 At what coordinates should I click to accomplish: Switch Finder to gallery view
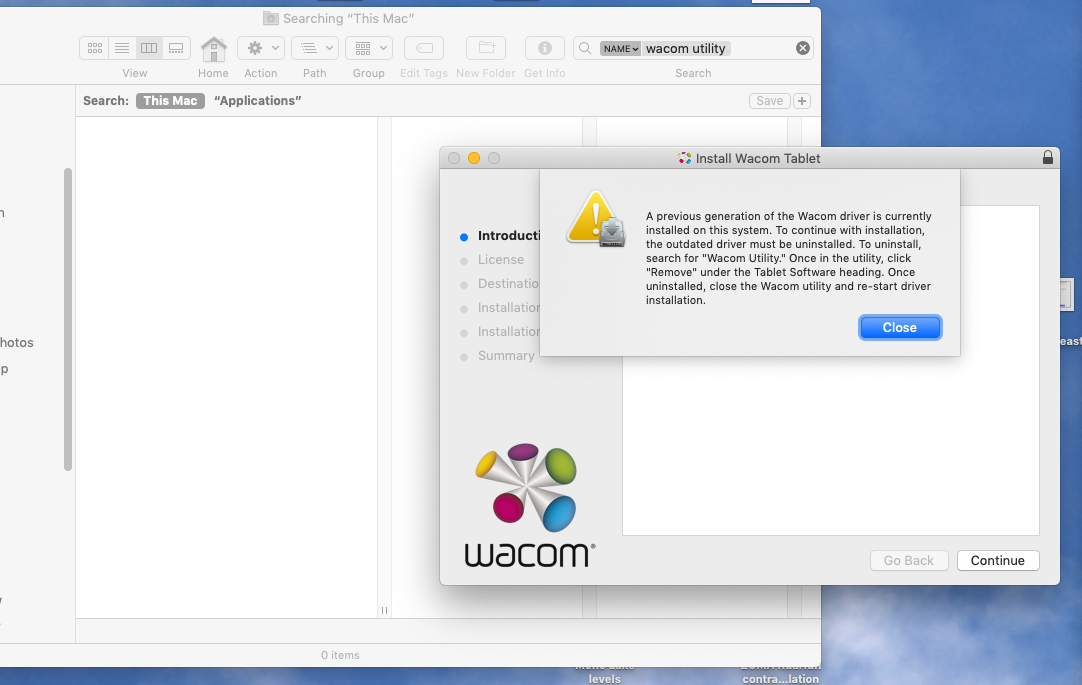pyautogui.click(x=176, y=48)
